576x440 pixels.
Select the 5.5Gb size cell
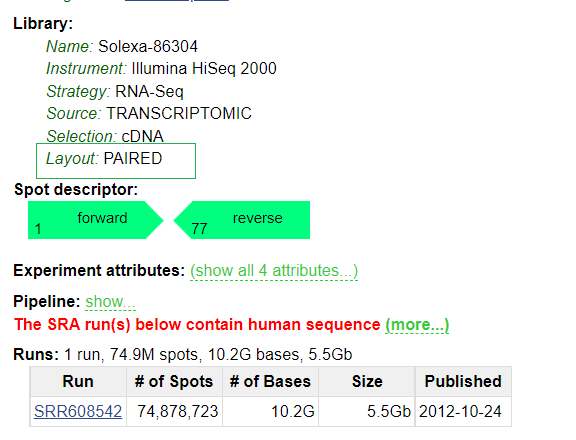[367, 411]
